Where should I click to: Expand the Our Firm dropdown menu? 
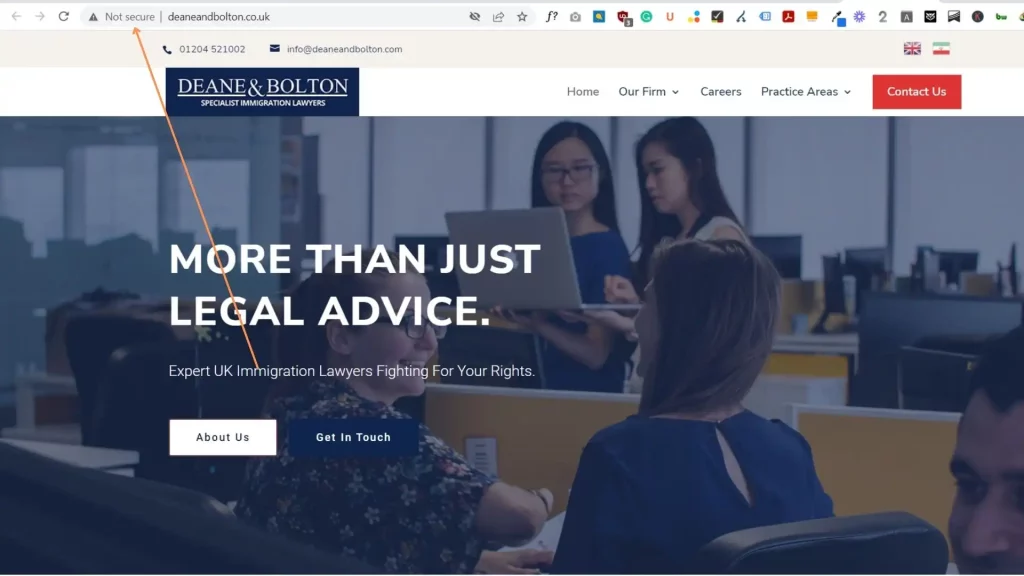point(648,91)
